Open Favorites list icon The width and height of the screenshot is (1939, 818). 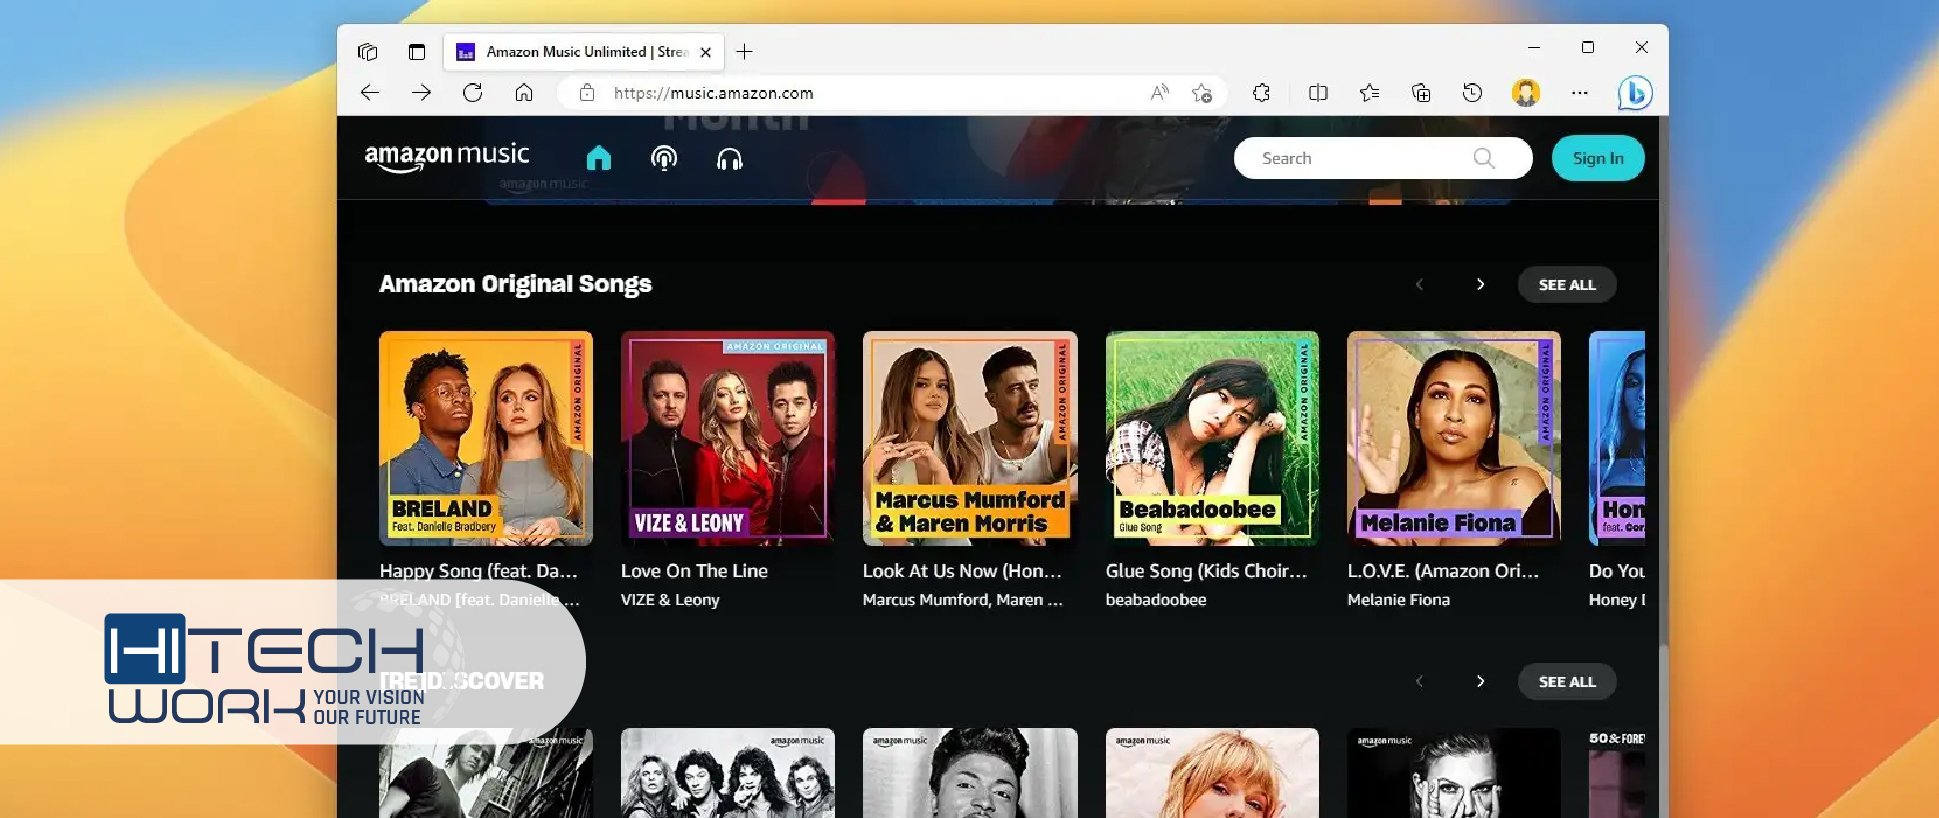point(1369,93)
